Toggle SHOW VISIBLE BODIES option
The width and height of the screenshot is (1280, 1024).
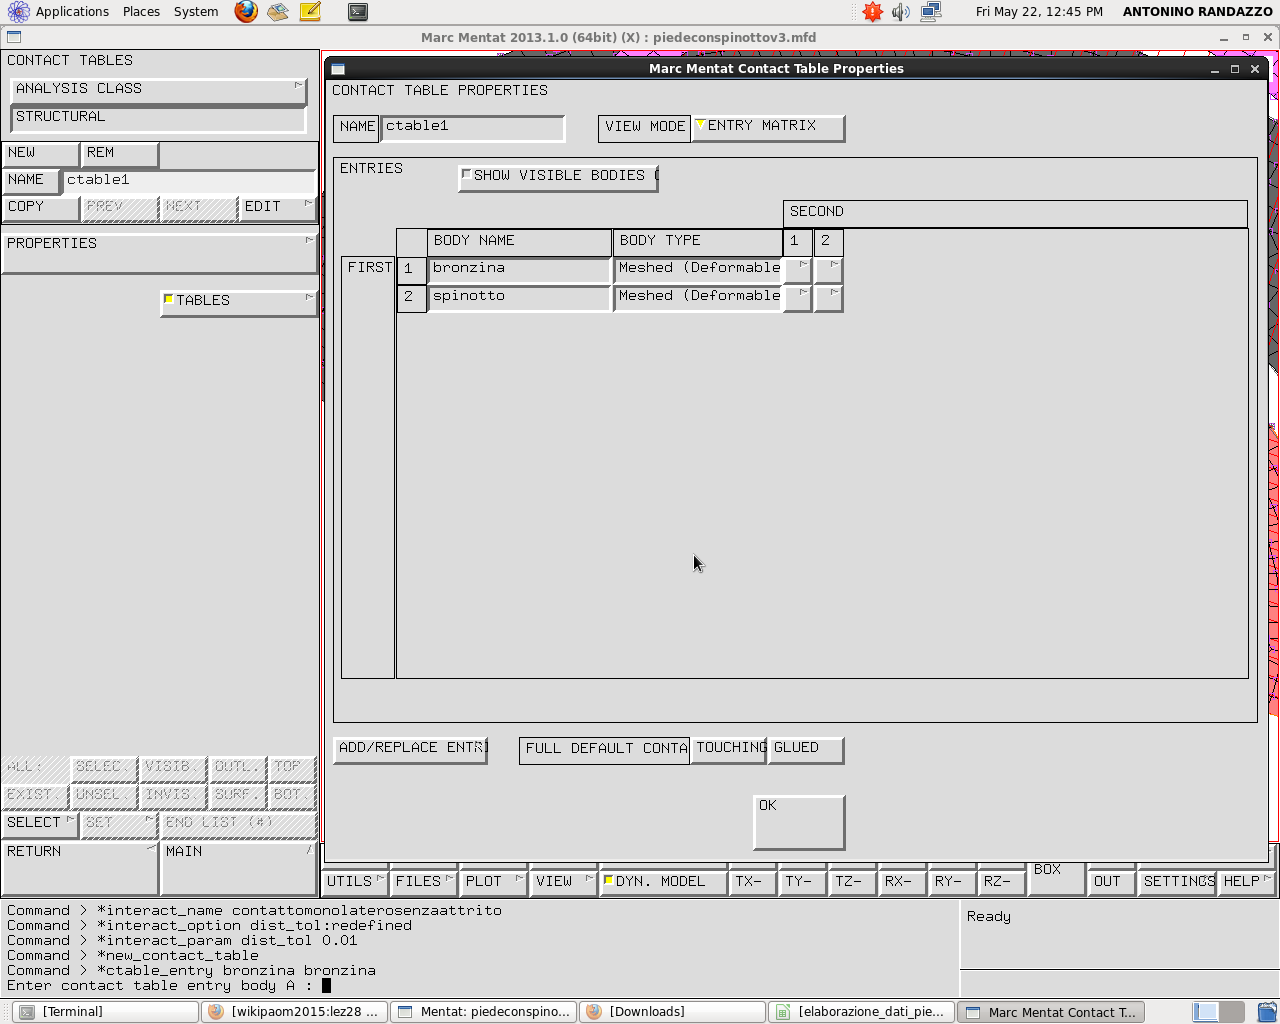point(558,176)
